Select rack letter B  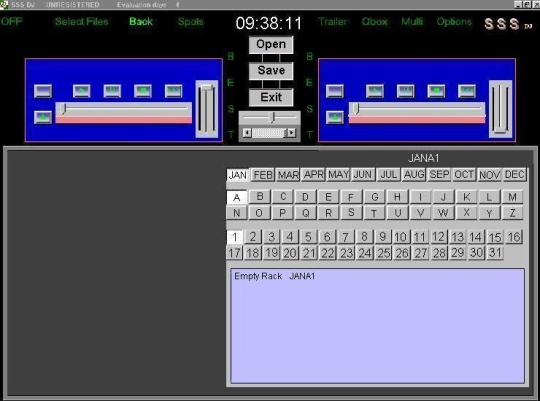[260, 197]
